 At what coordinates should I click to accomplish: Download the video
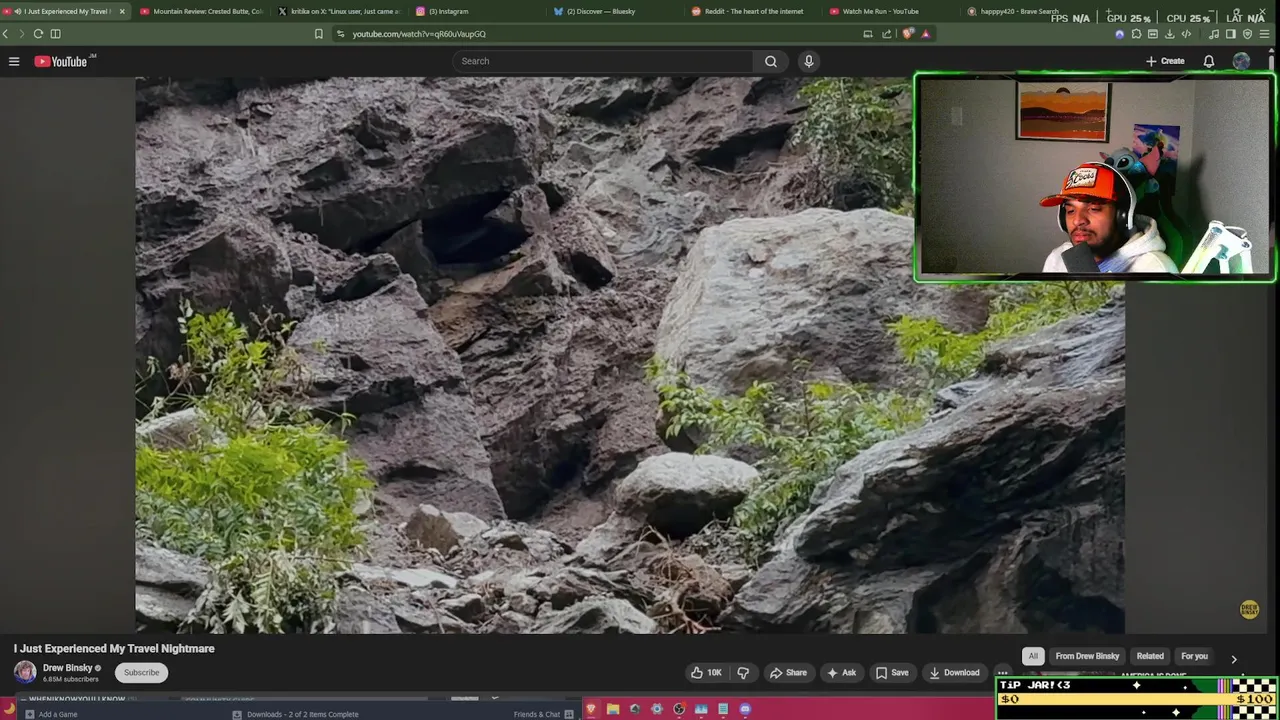tap(954, 673)
